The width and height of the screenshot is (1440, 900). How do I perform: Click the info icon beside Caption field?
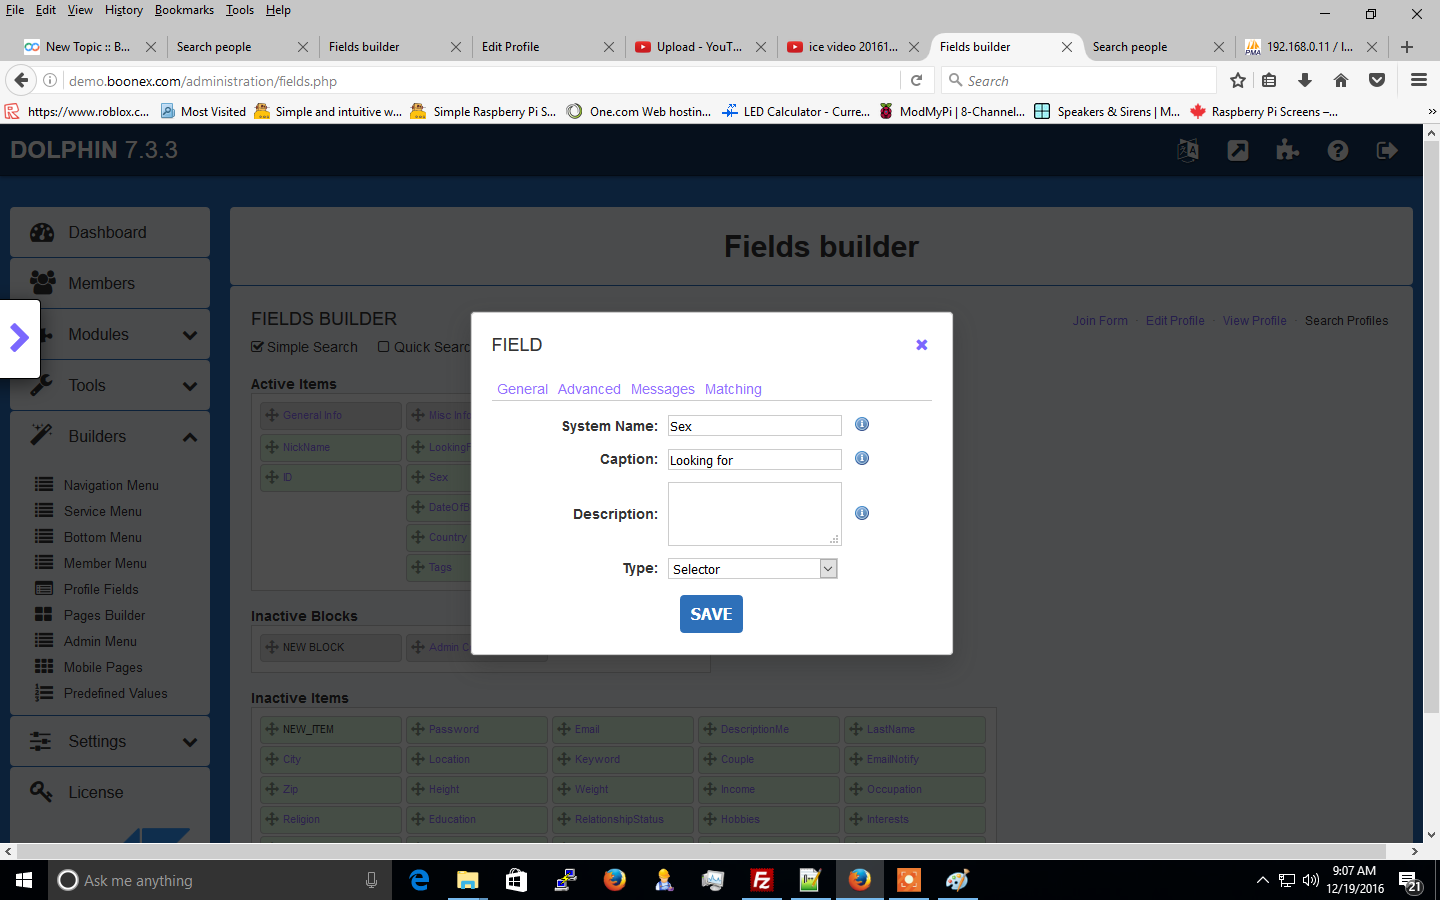[x=862, y=458]
